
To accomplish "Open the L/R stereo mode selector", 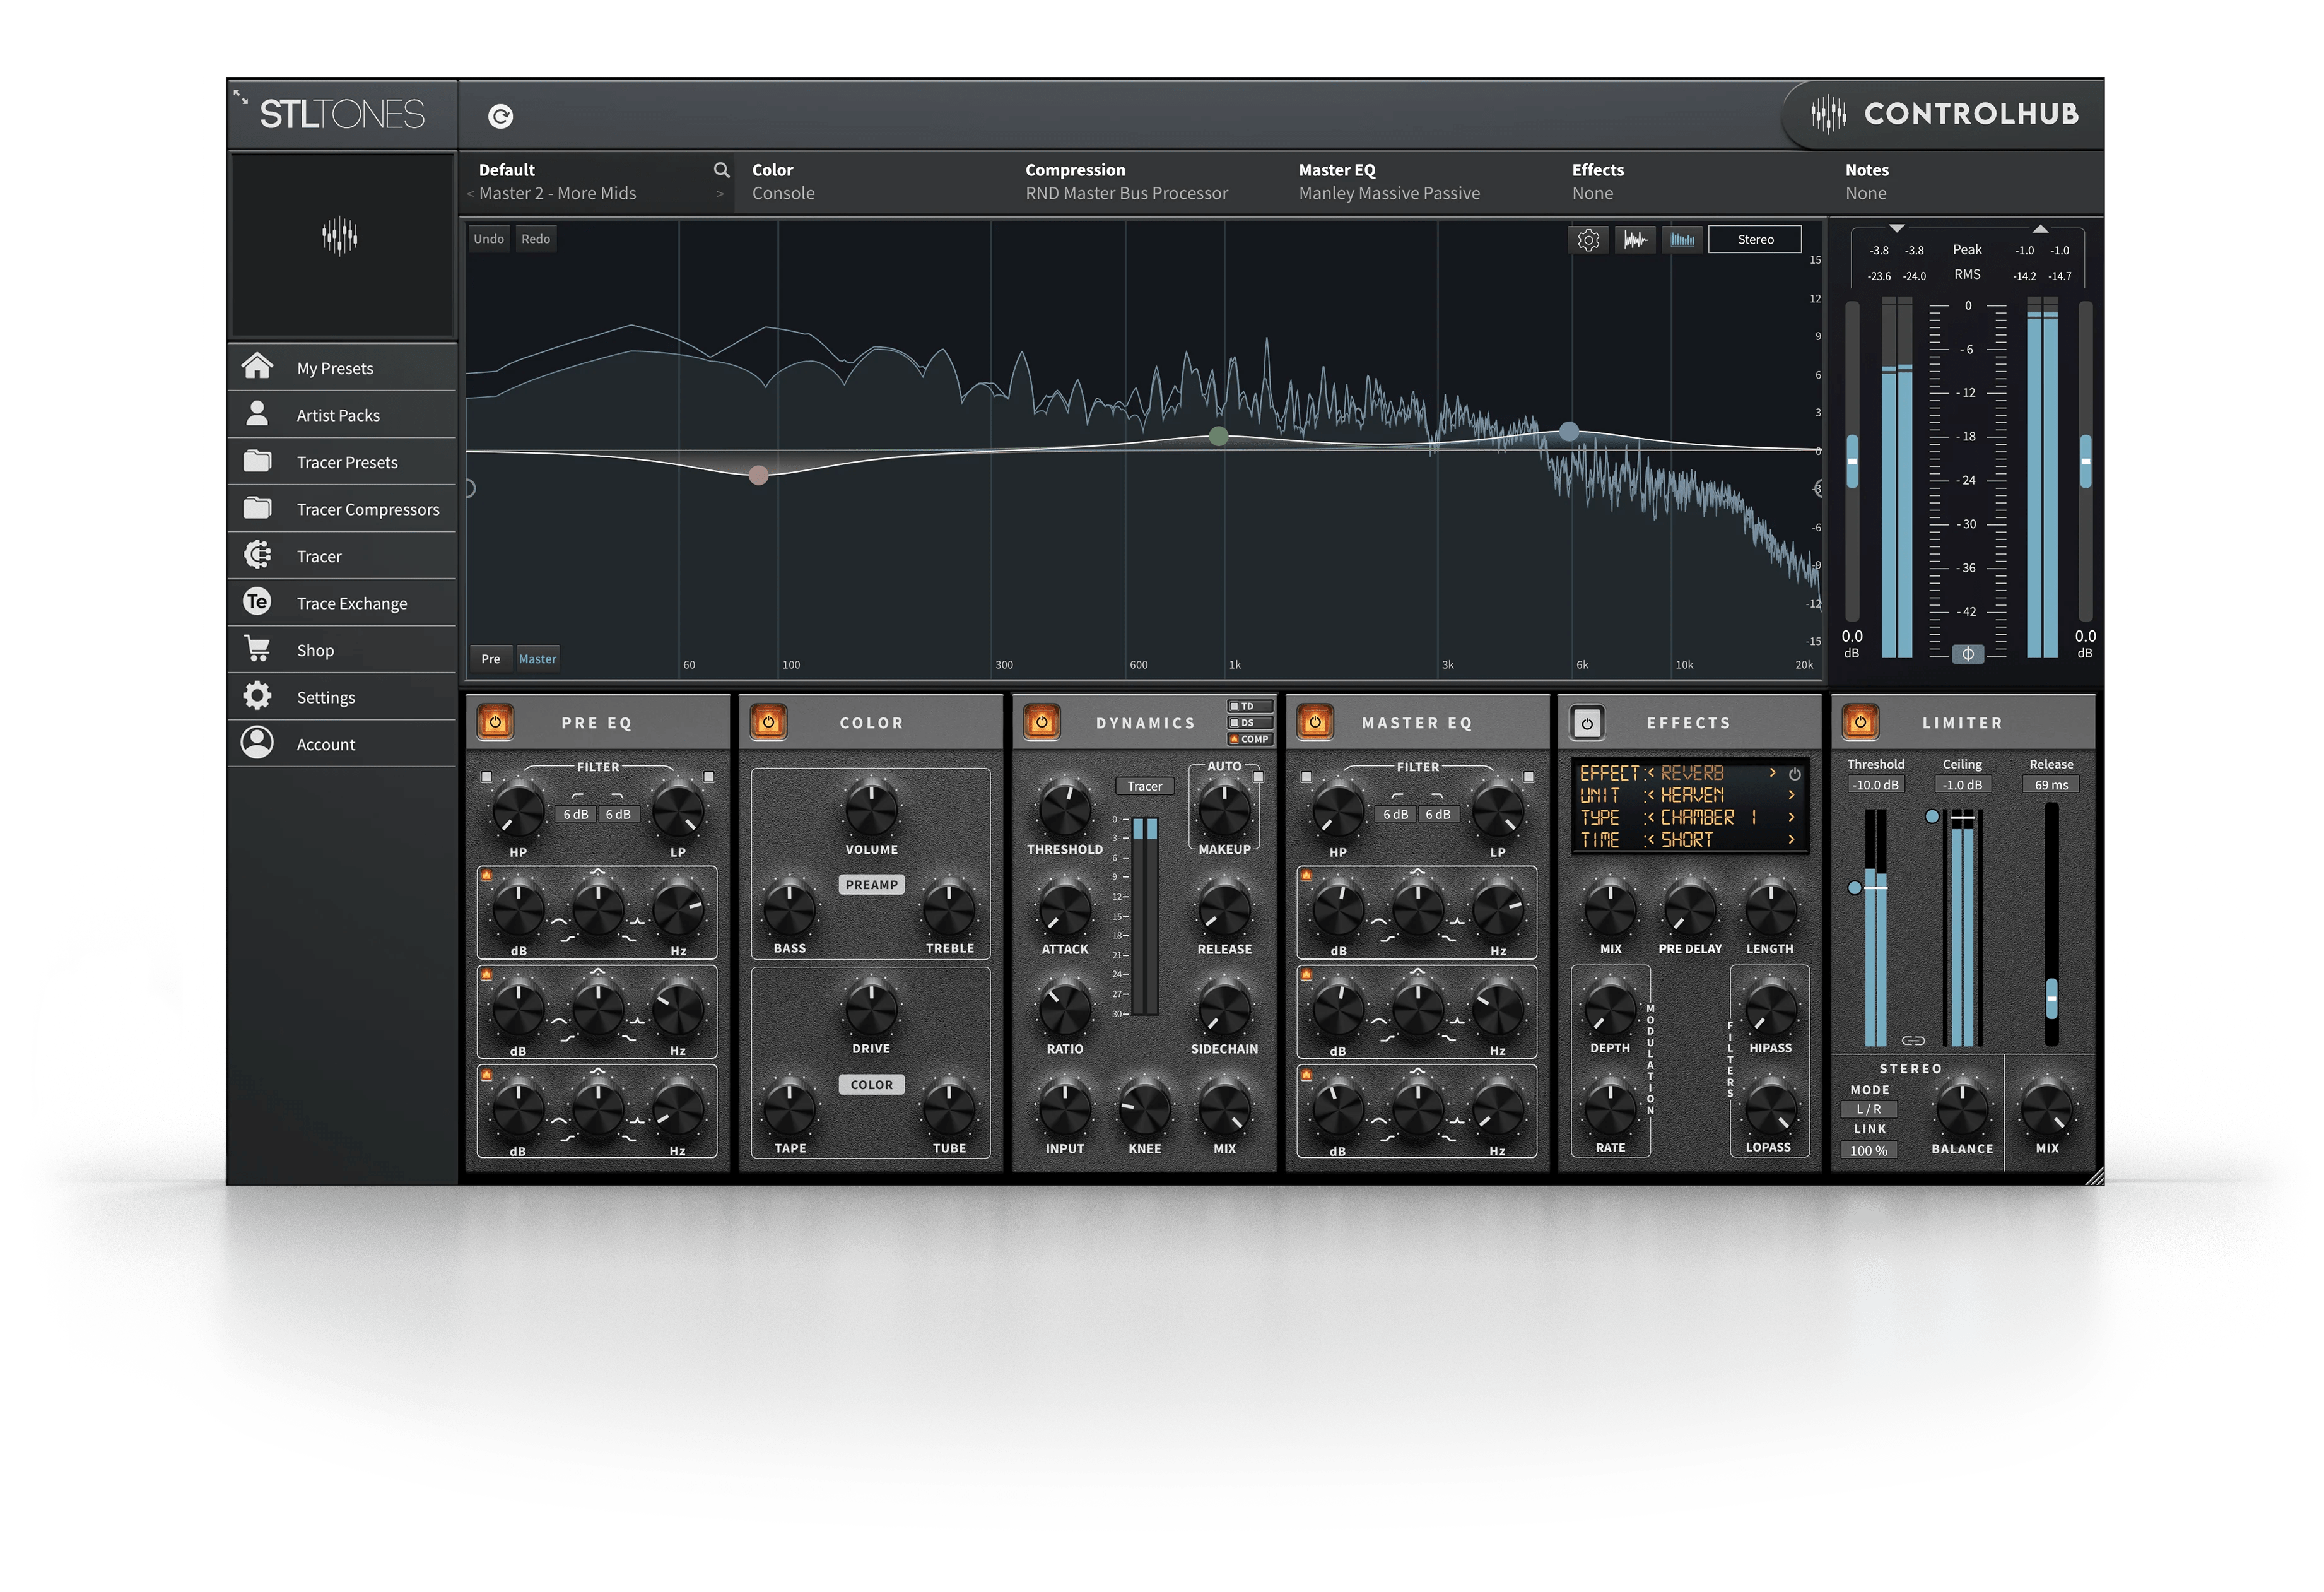I will [x=1868, y=1109].
